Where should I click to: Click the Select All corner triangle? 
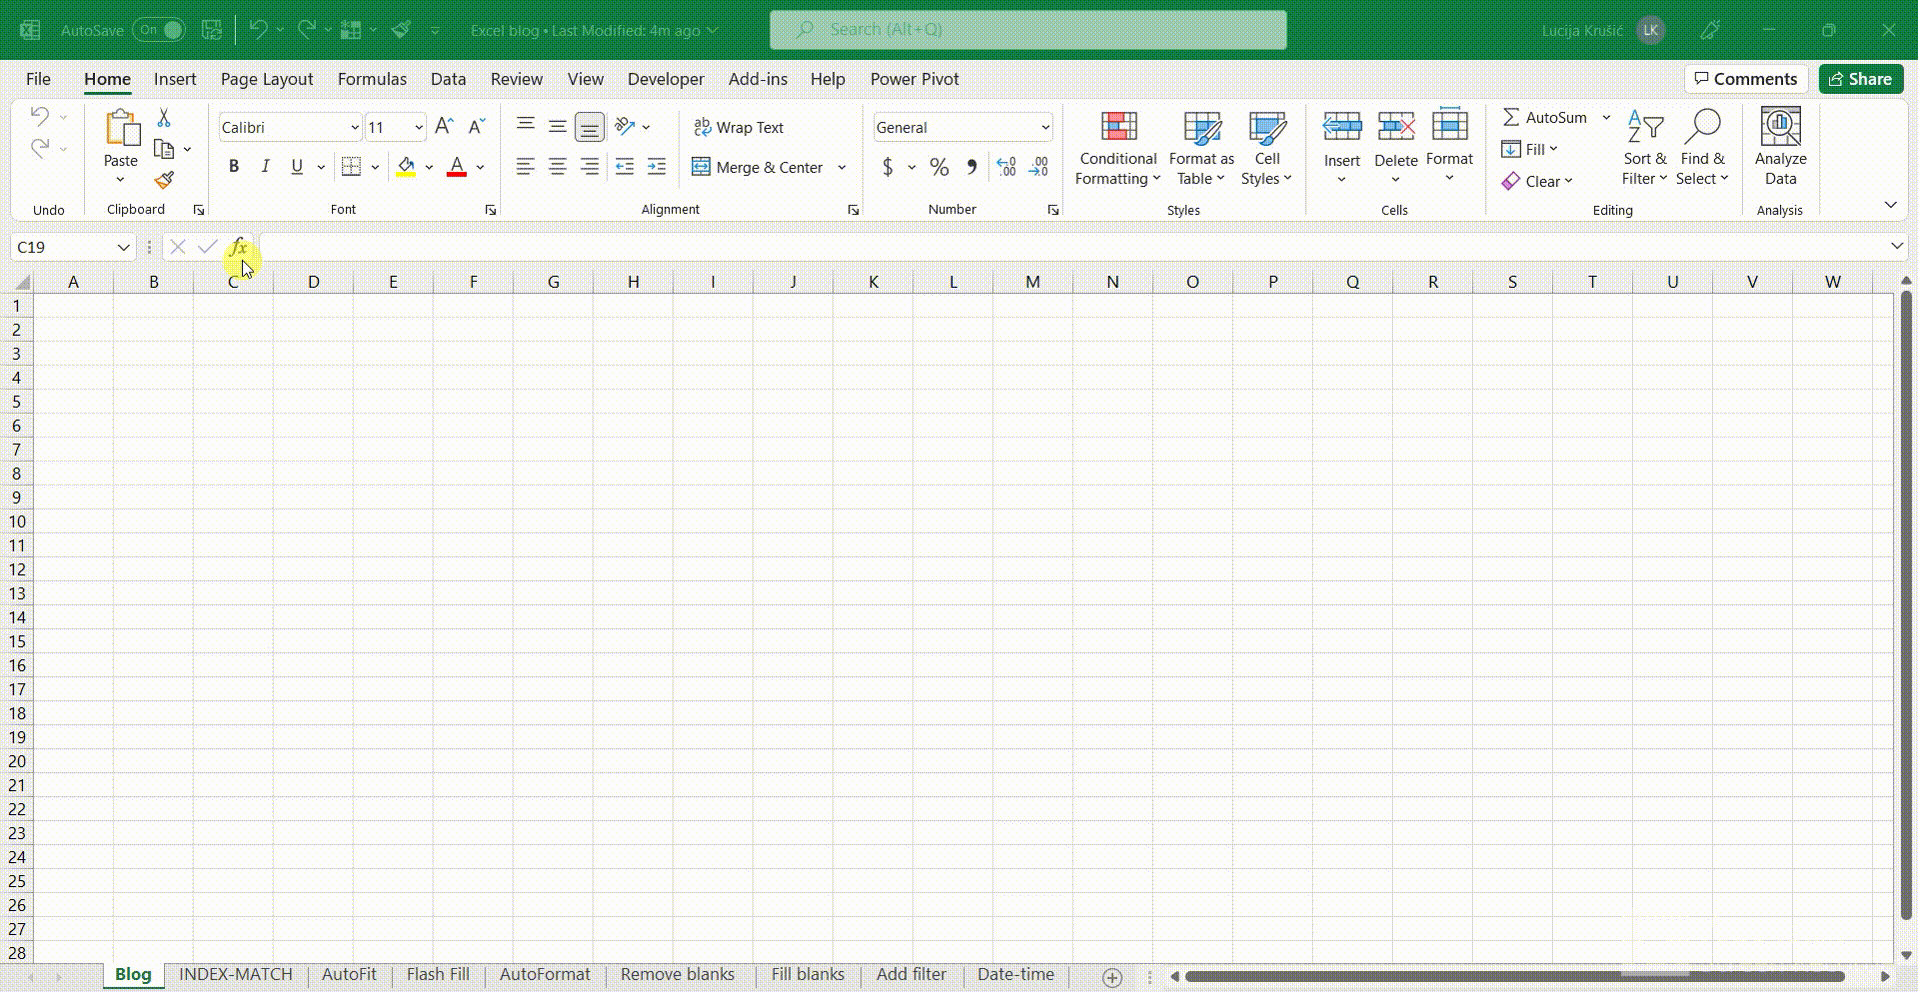tap(20, 283)
